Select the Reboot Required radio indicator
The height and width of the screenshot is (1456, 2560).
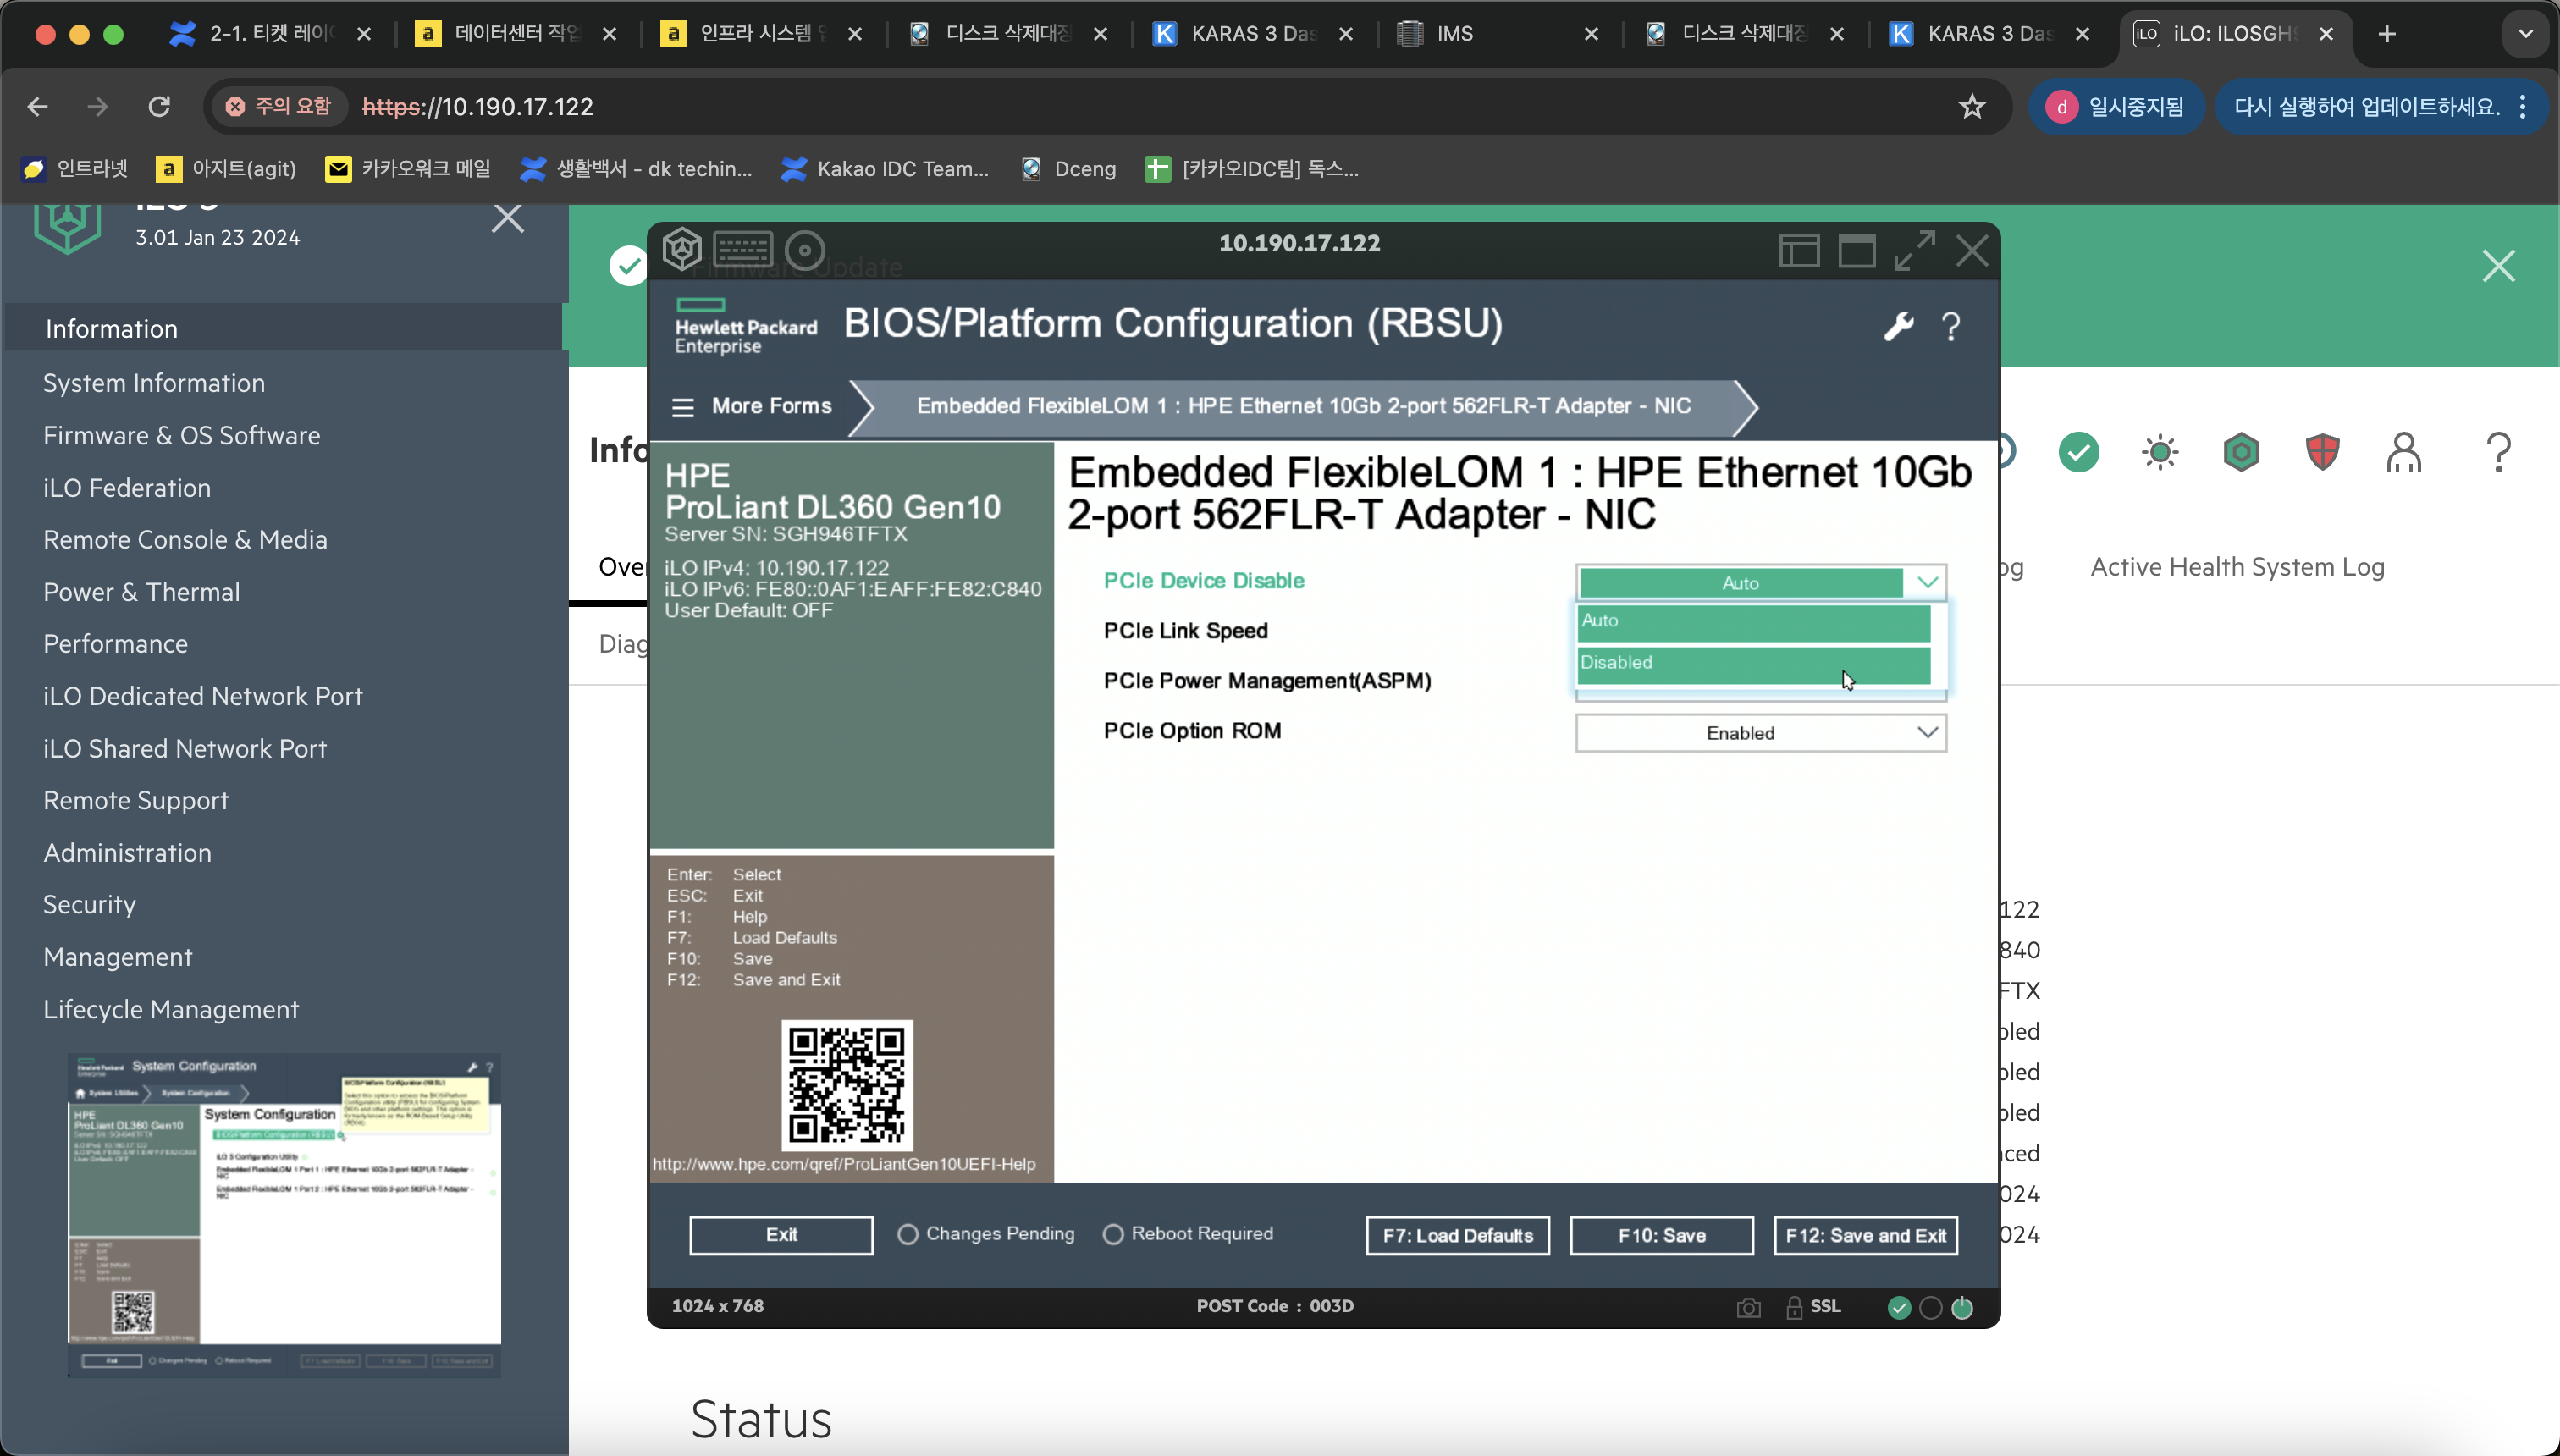pos(1113,1235)
